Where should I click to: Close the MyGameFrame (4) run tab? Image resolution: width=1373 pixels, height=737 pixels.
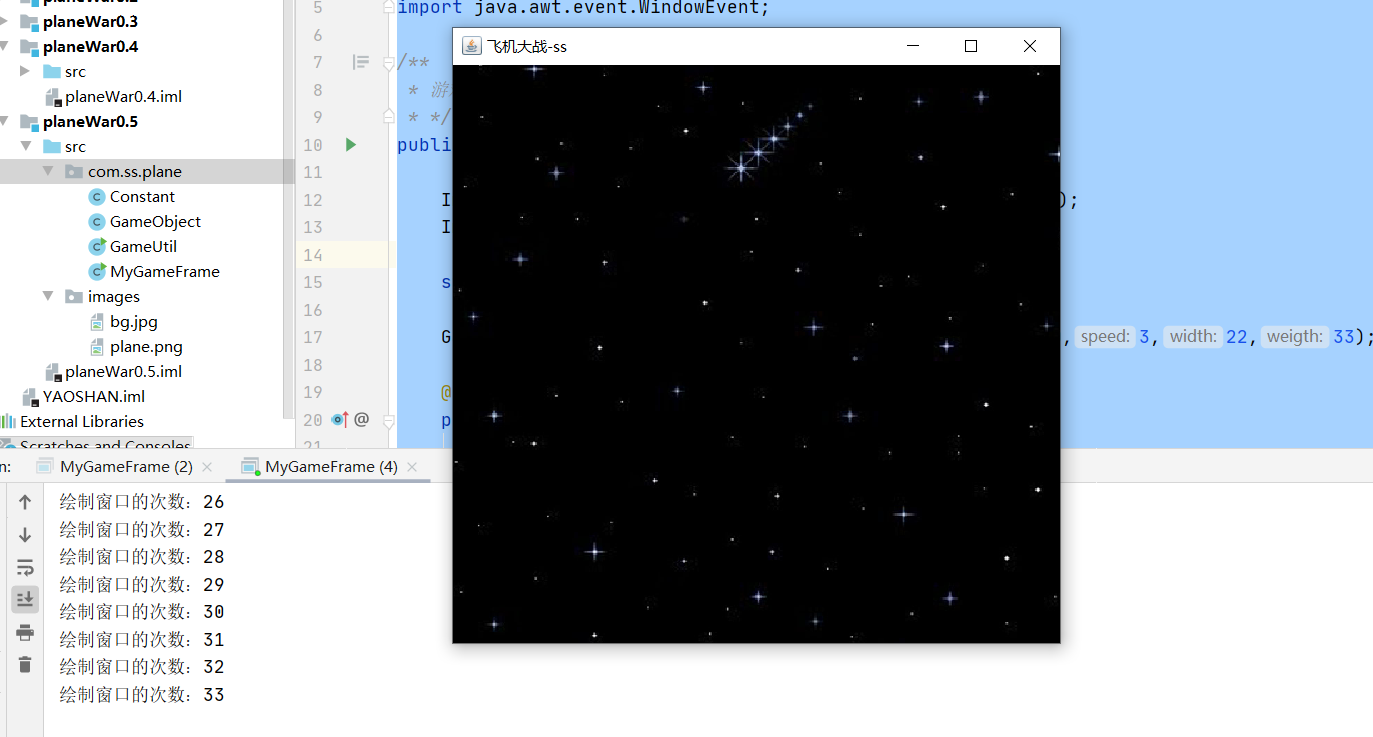click(x=411, y=467)
